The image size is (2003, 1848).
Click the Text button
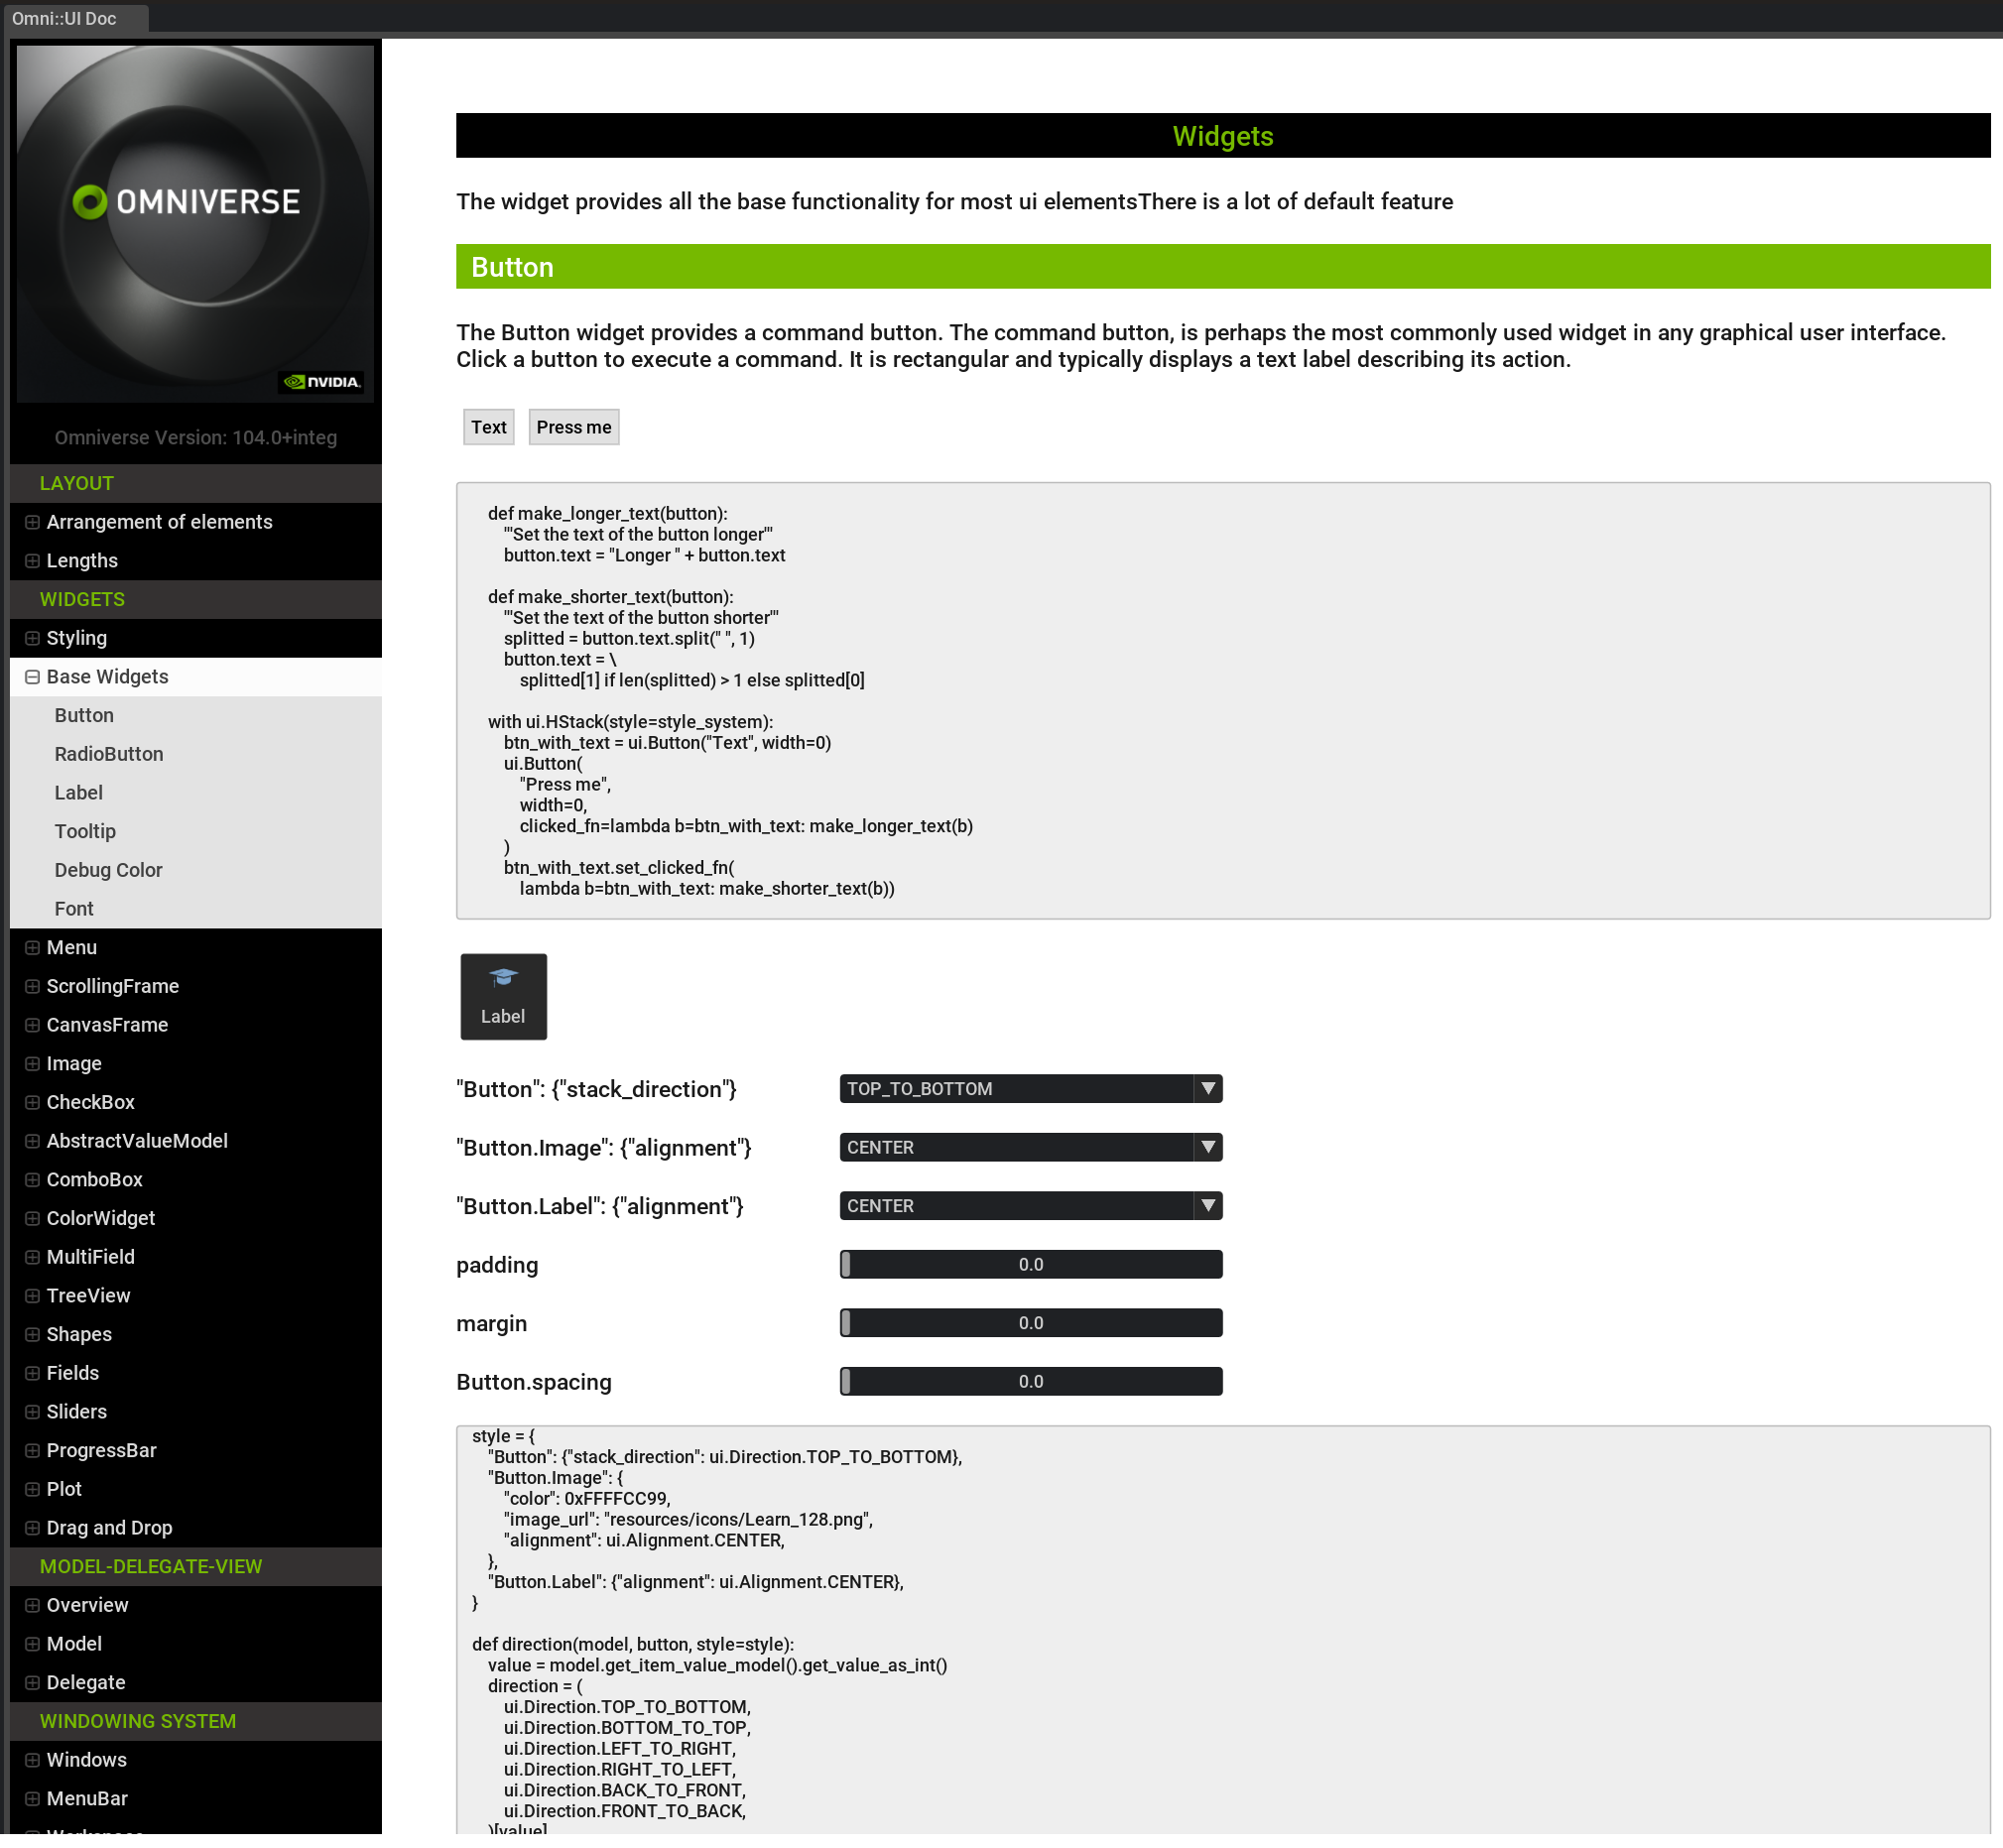[488, 427]
